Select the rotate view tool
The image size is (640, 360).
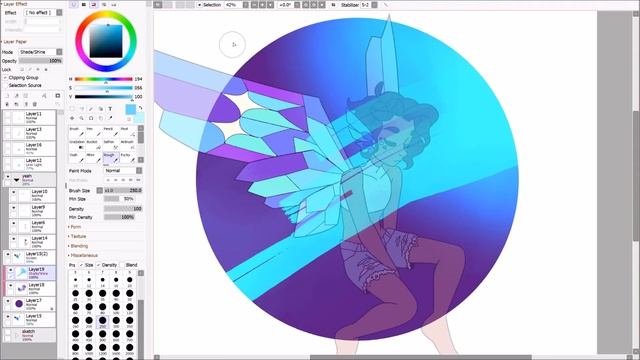click(91, 118)
